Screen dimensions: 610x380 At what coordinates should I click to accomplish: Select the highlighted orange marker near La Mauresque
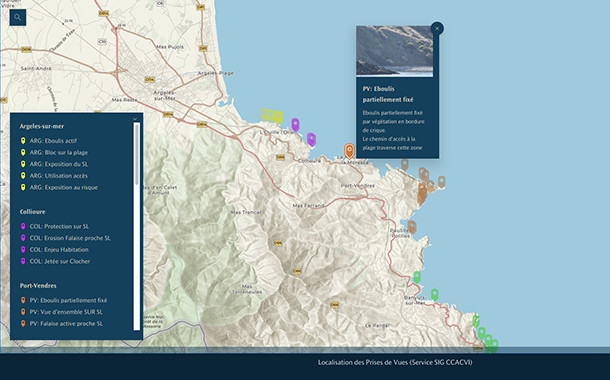349,151
